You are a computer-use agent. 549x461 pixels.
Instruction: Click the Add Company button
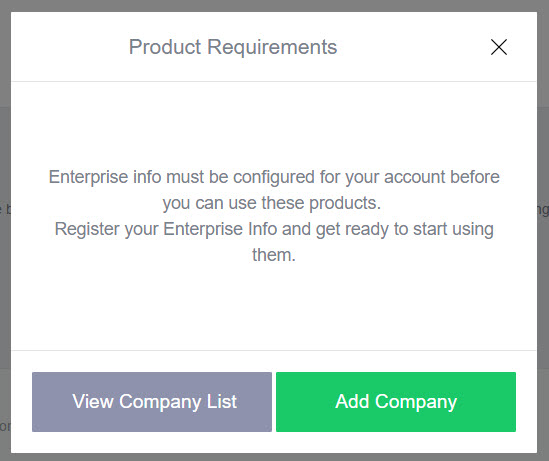coord(396,401)
